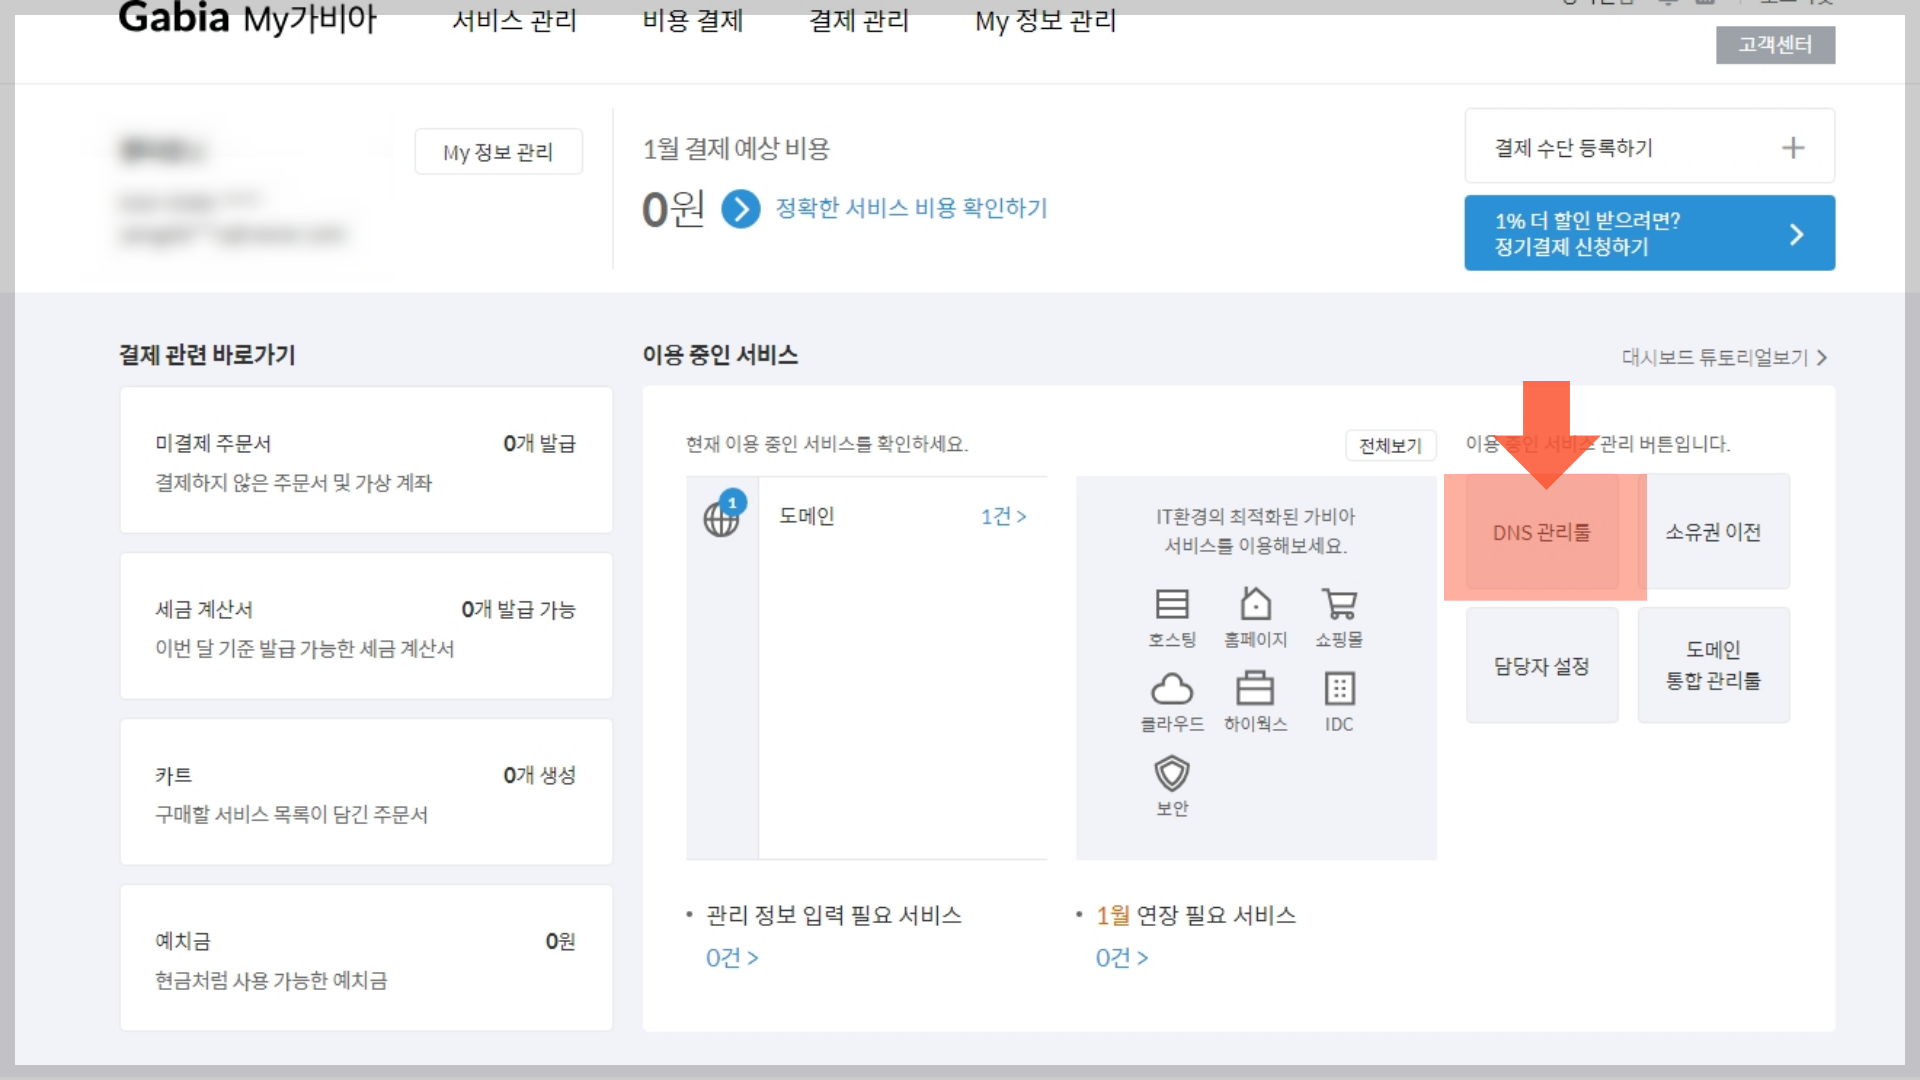Open 1% discount recurring payment banner
This screenshot has width=1920, height=1080.
click(x=1649, y=233)
